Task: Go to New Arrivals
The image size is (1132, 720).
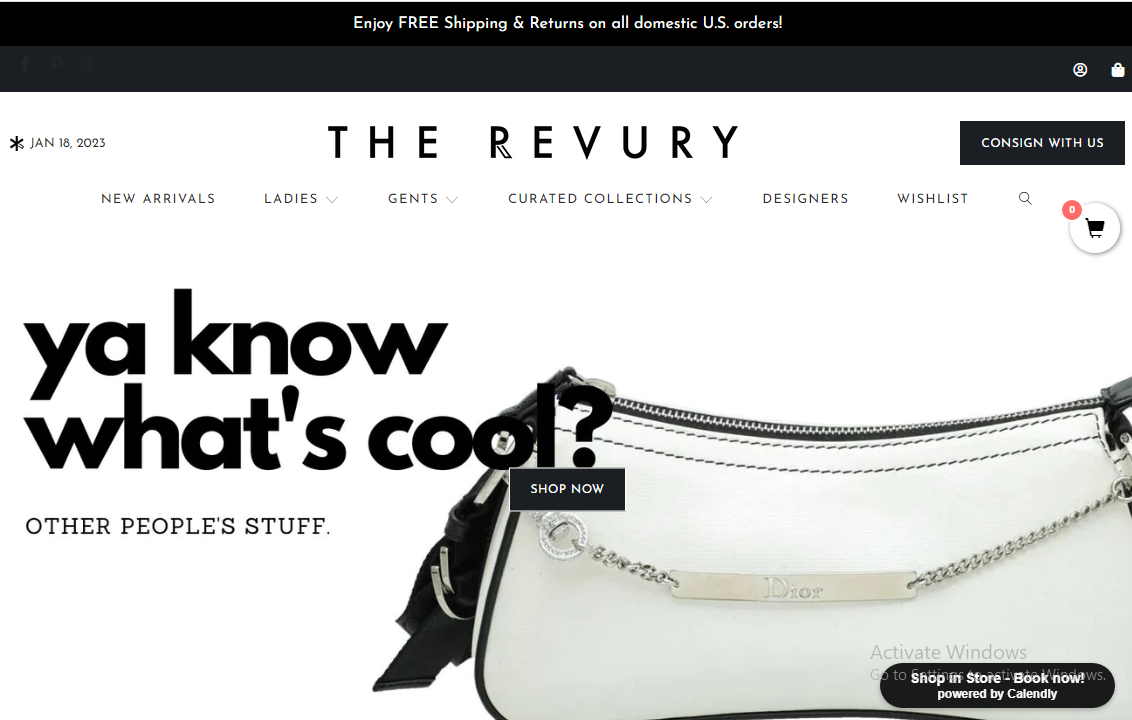Action: [x=158, y=199]
